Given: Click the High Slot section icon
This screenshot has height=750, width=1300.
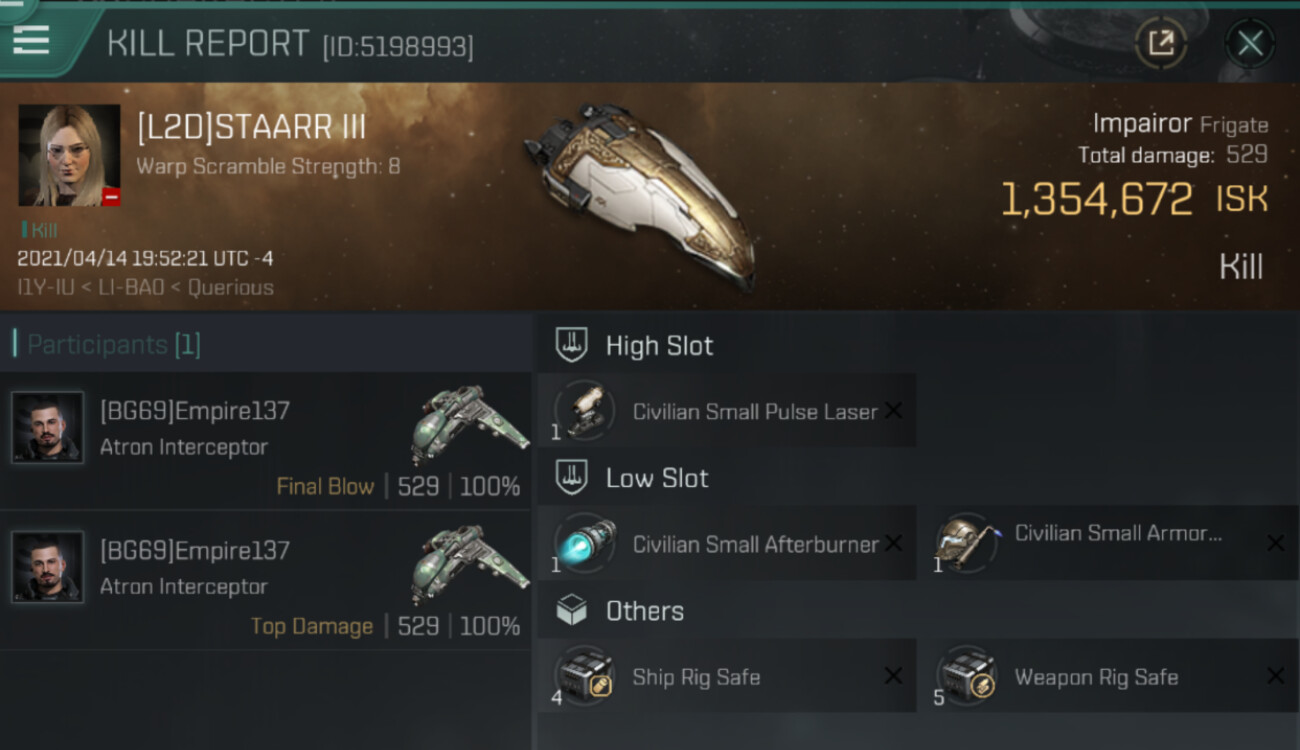Looking at the screenshot, I should (572, 346).
